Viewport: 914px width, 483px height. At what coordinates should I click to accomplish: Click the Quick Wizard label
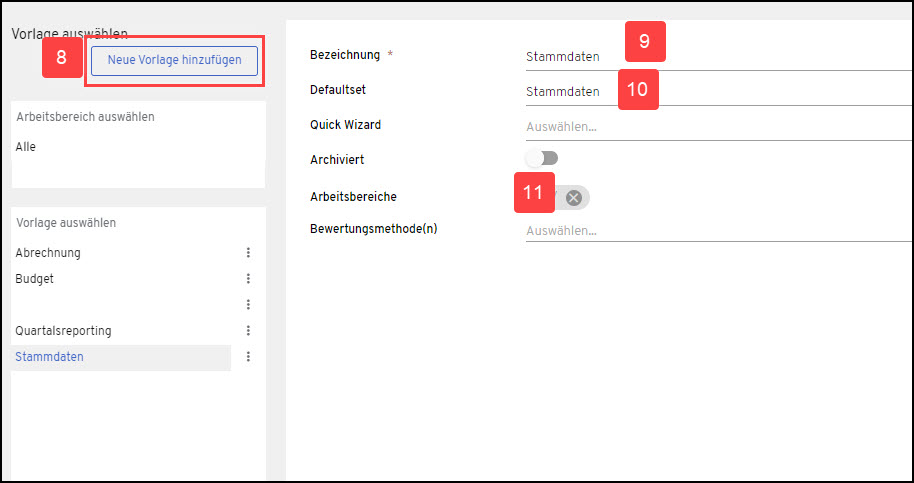(x=346, y=124)
